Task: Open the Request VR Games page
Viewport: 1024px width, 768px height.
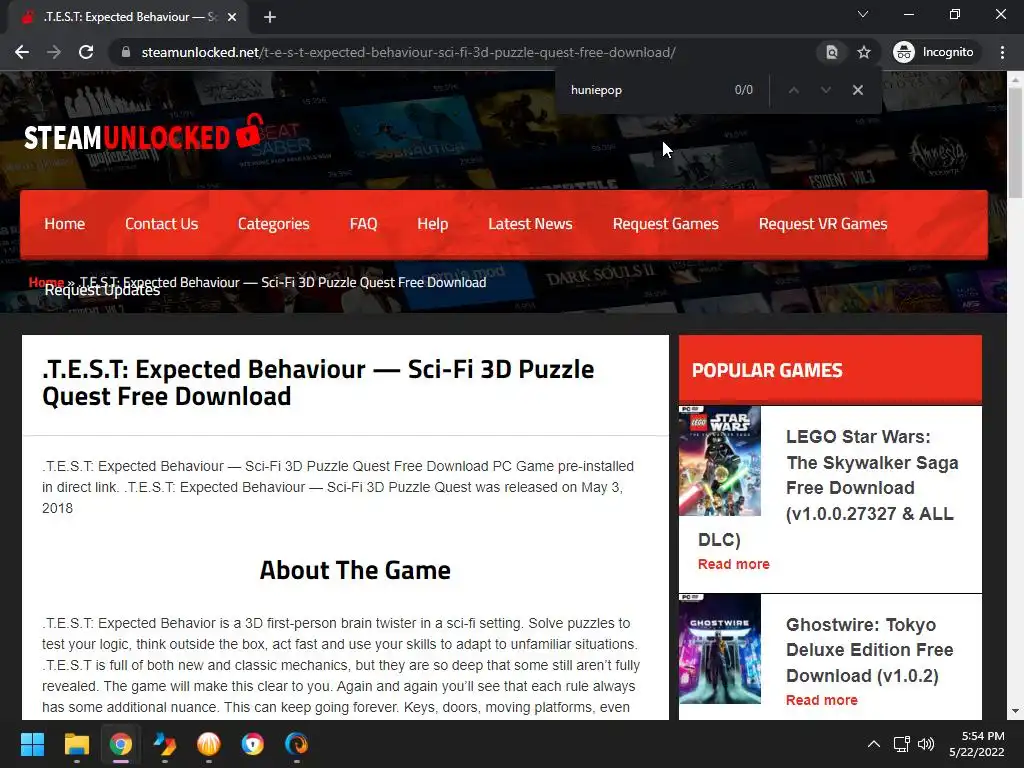Action: (x=823, y=224)
